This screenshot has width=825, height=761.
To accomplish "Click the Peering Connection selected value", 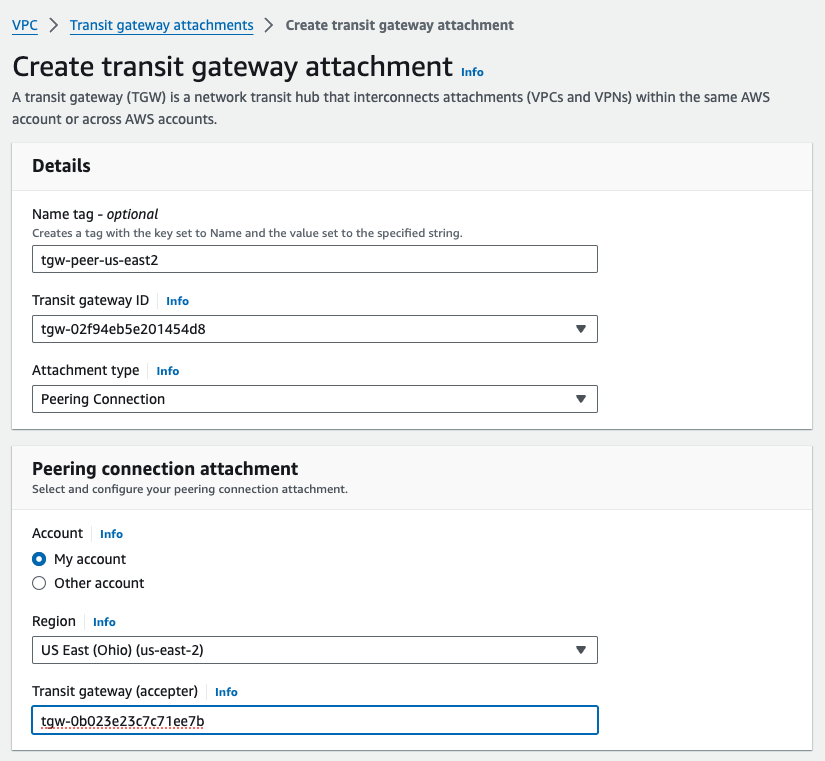I will [x=103, y=399].
